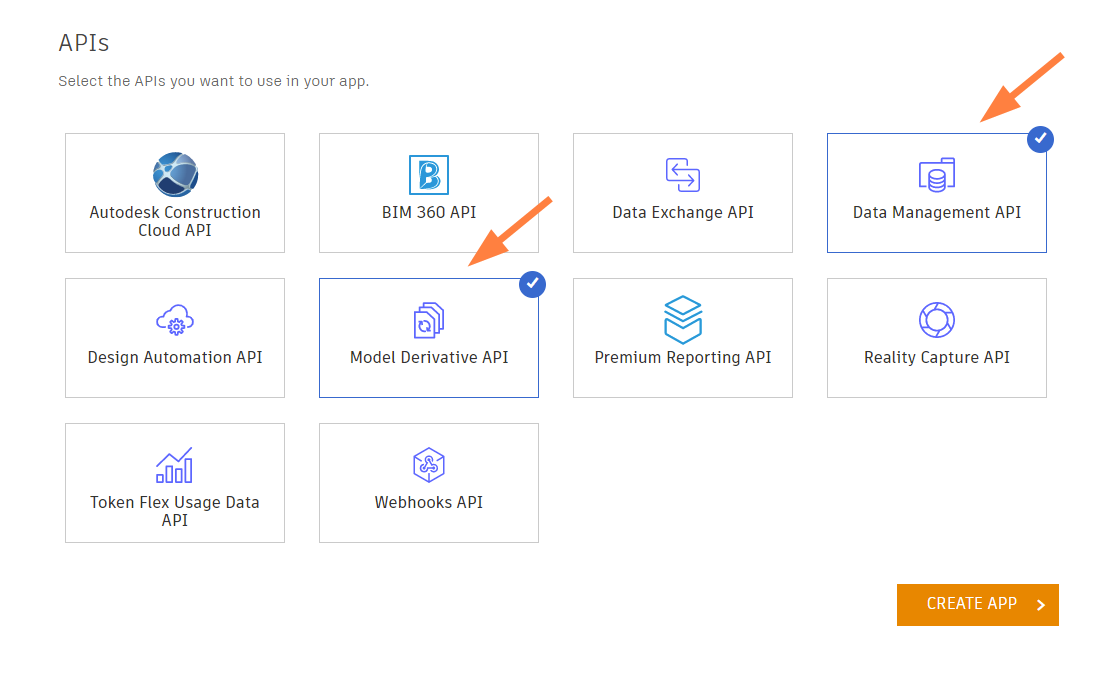Select the BIM 360 API text label

[x=429, y=213]
